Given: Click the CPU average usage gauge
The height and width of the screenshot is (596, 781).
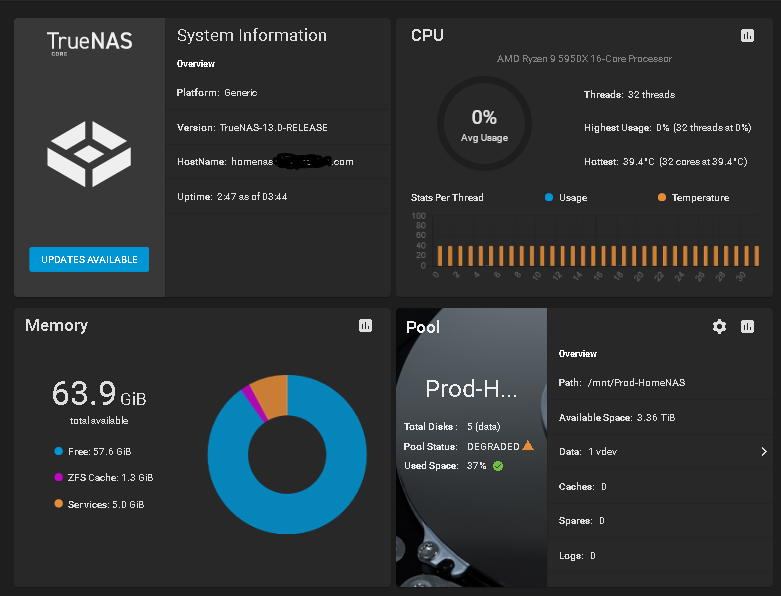Looking at the screenshot, I should pos(484,123).
